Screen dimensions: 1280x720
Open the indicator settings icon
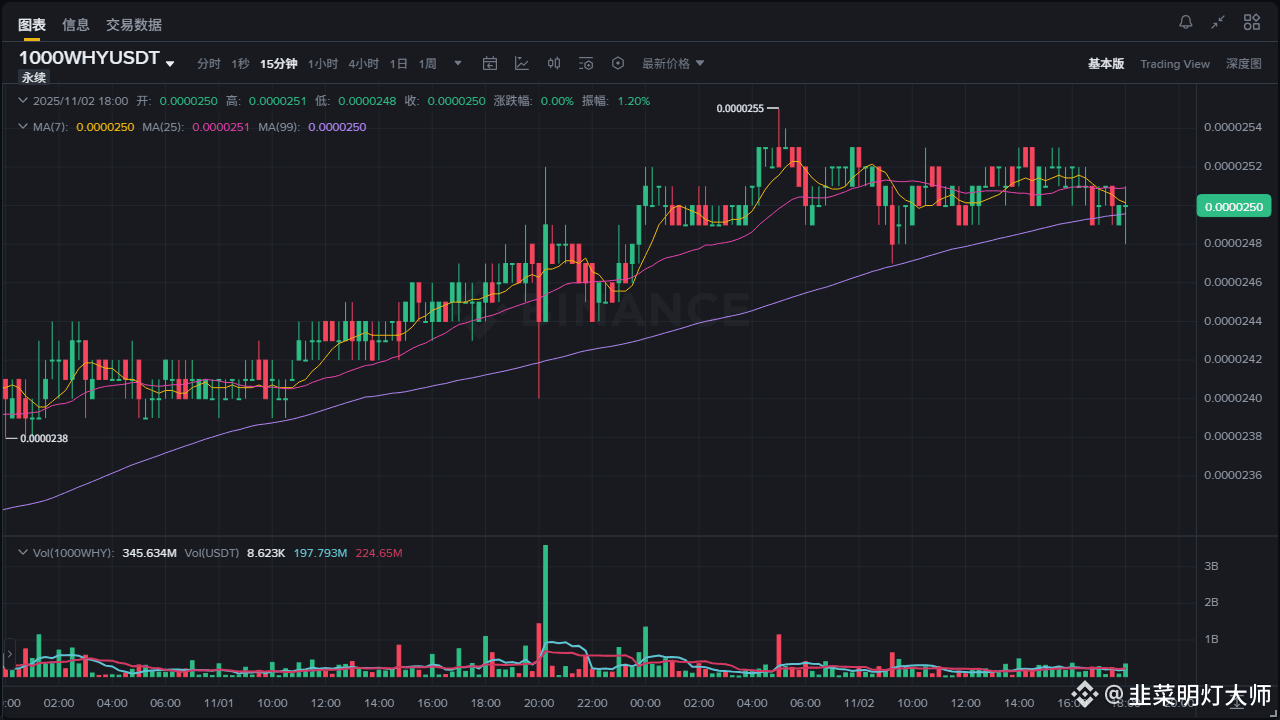(586, 63)
